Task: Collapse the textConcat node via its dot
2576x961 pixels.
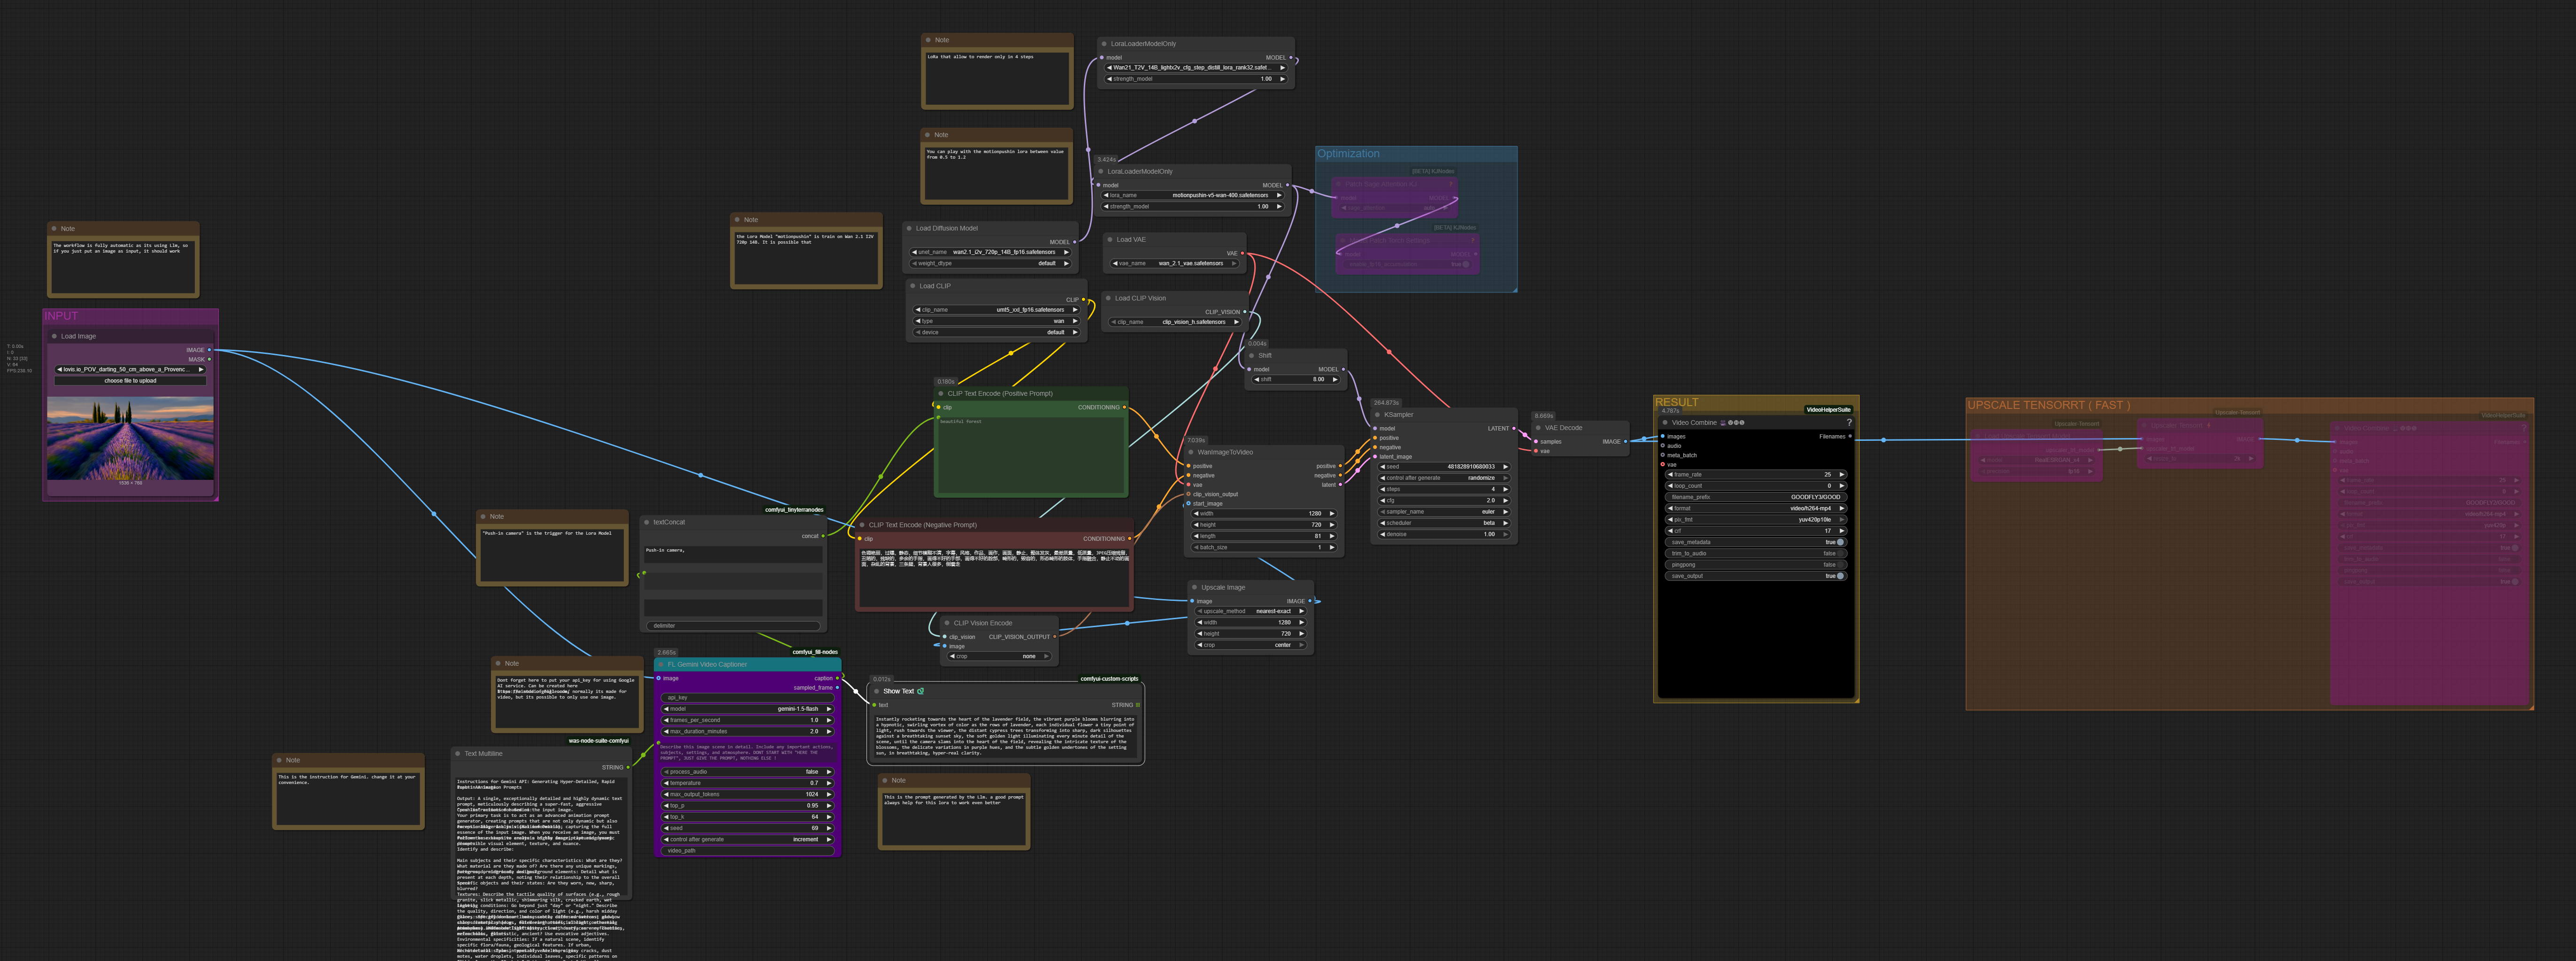Action: (x=647, y=522)
